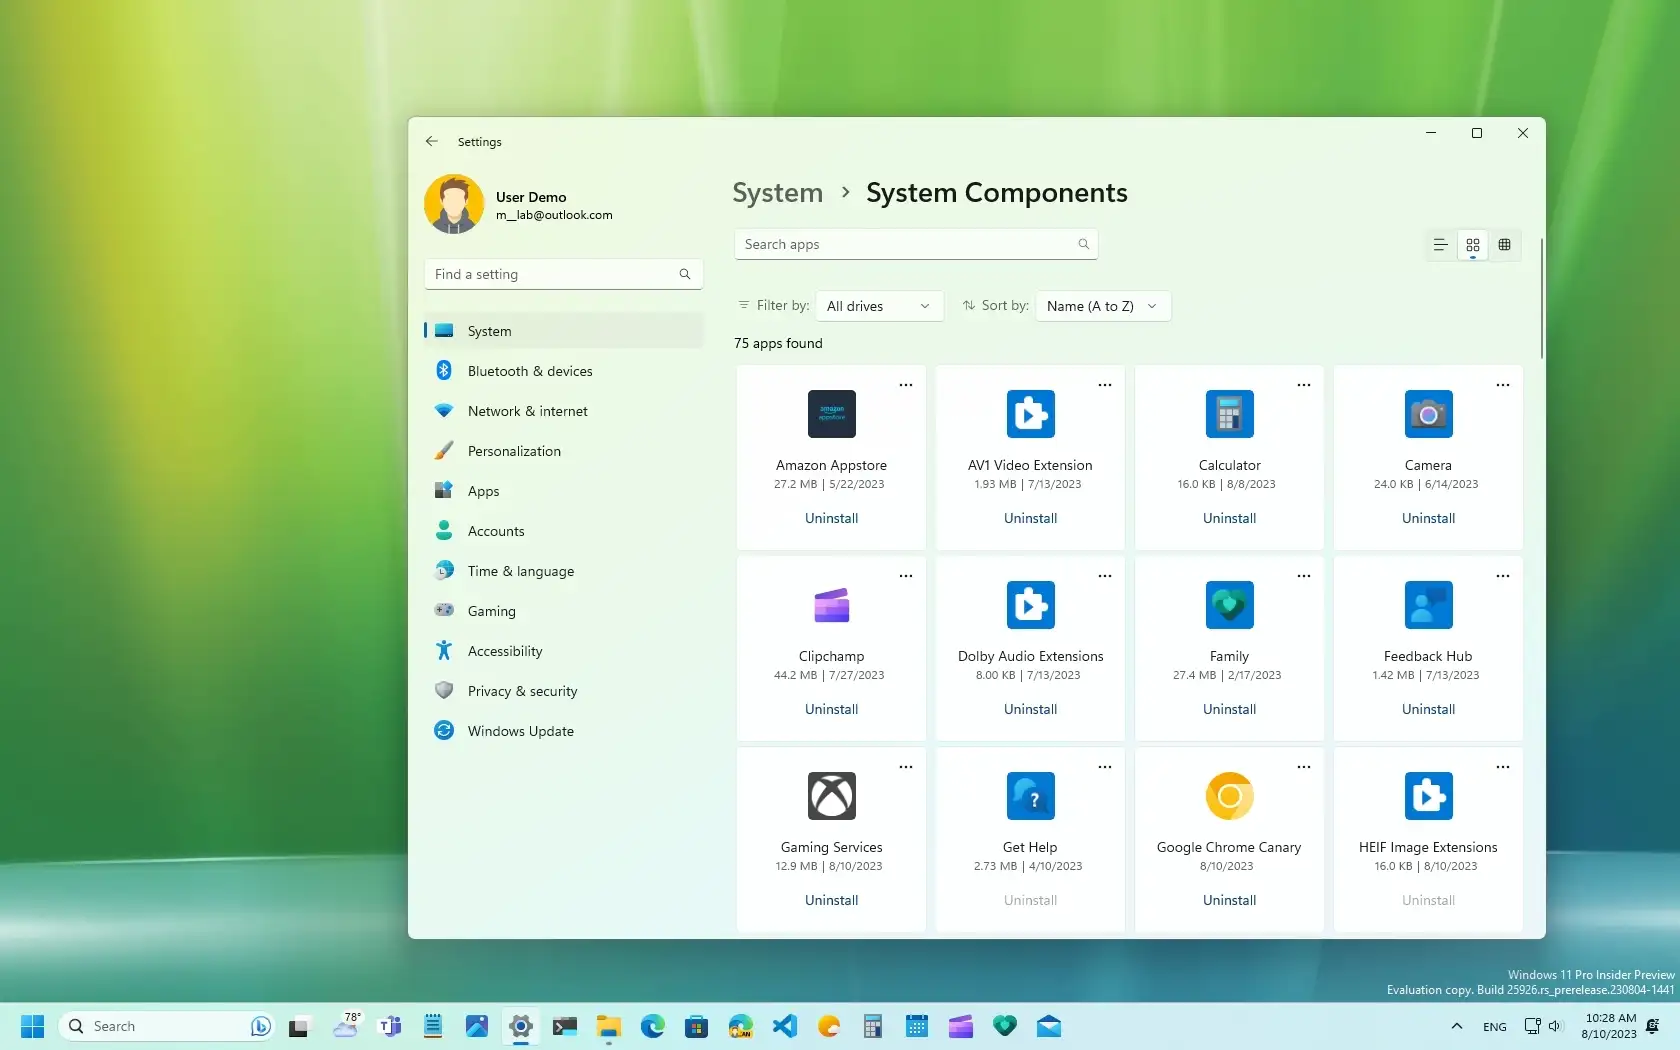Select the Gaming Services Xbox icon
The image size is (1680, 1050).
tap(831, 796)
